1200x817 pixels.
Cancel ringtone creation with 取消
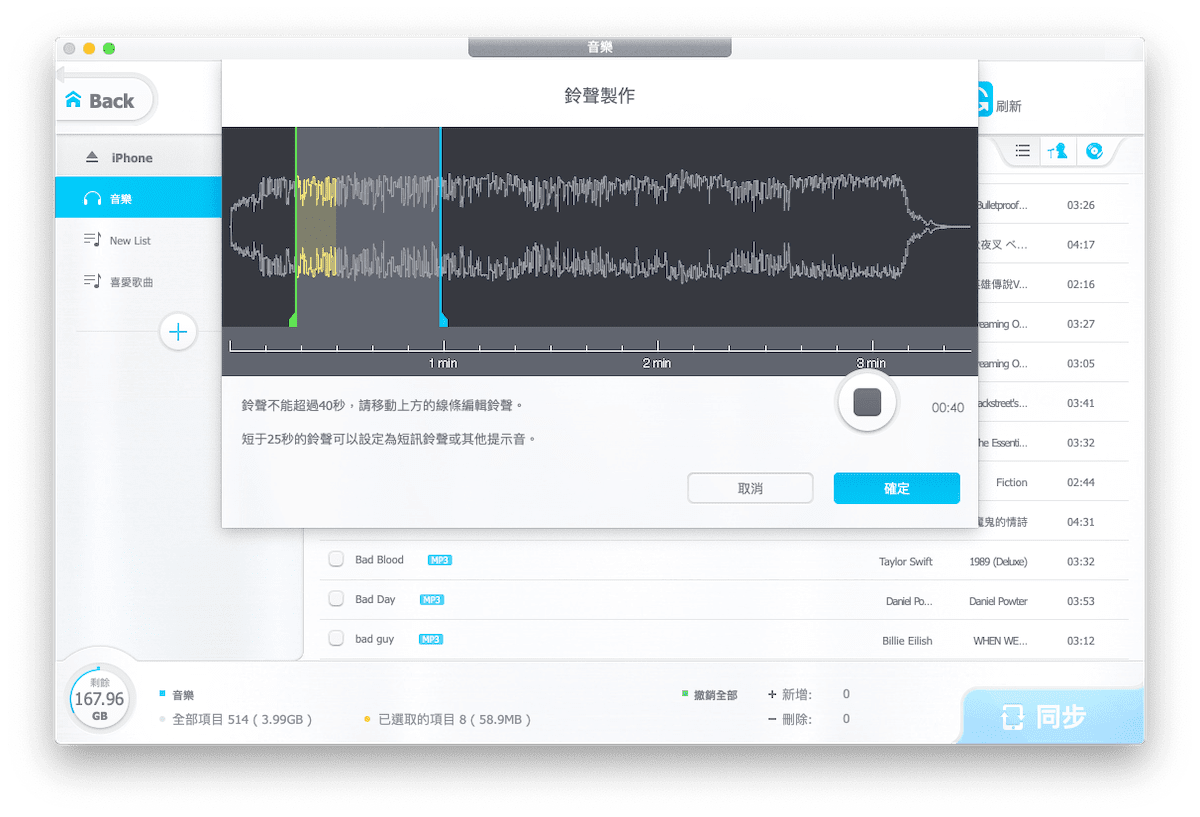point(750,488)
